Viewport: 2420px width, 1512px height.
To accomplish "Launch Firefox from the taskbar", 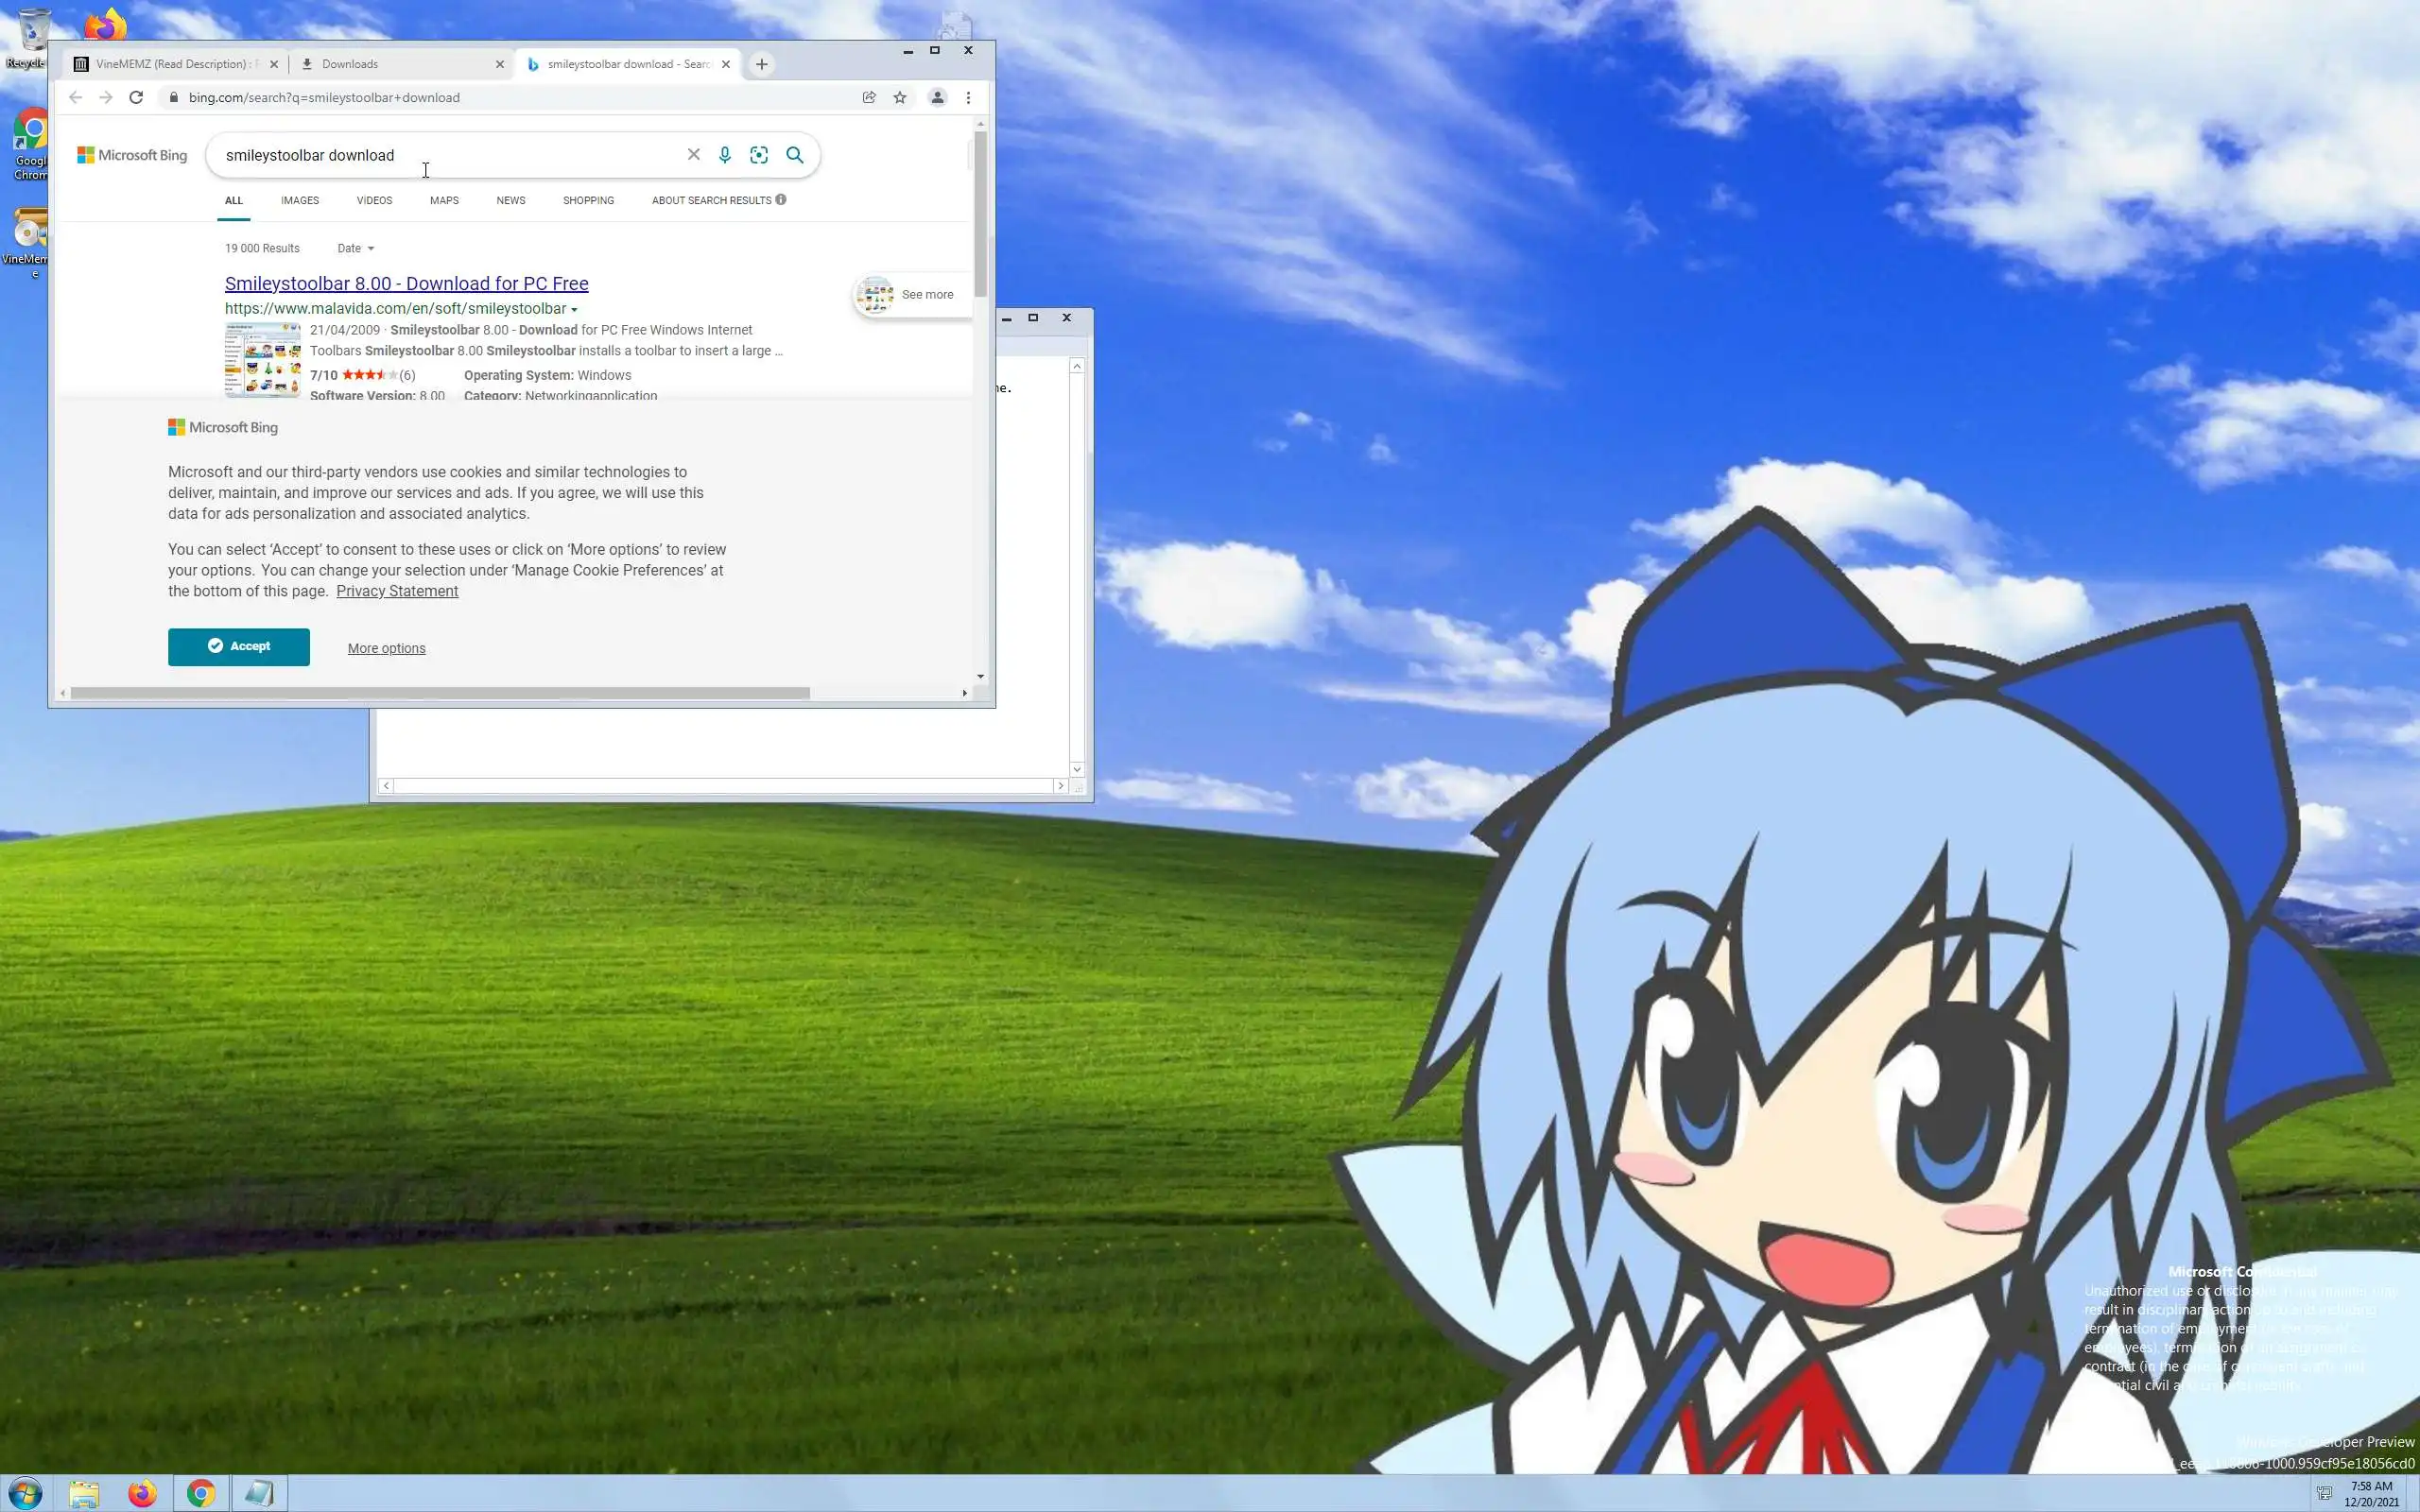I will 142,1493.
